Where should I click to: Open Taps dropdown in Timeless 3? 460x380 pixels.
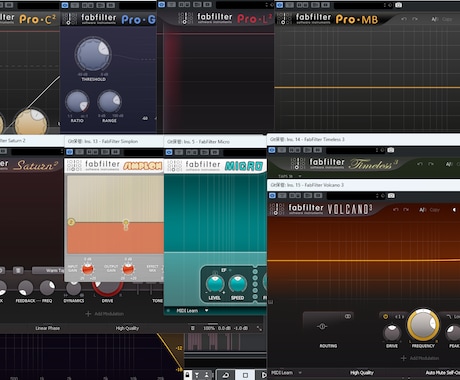click(290, 176)
